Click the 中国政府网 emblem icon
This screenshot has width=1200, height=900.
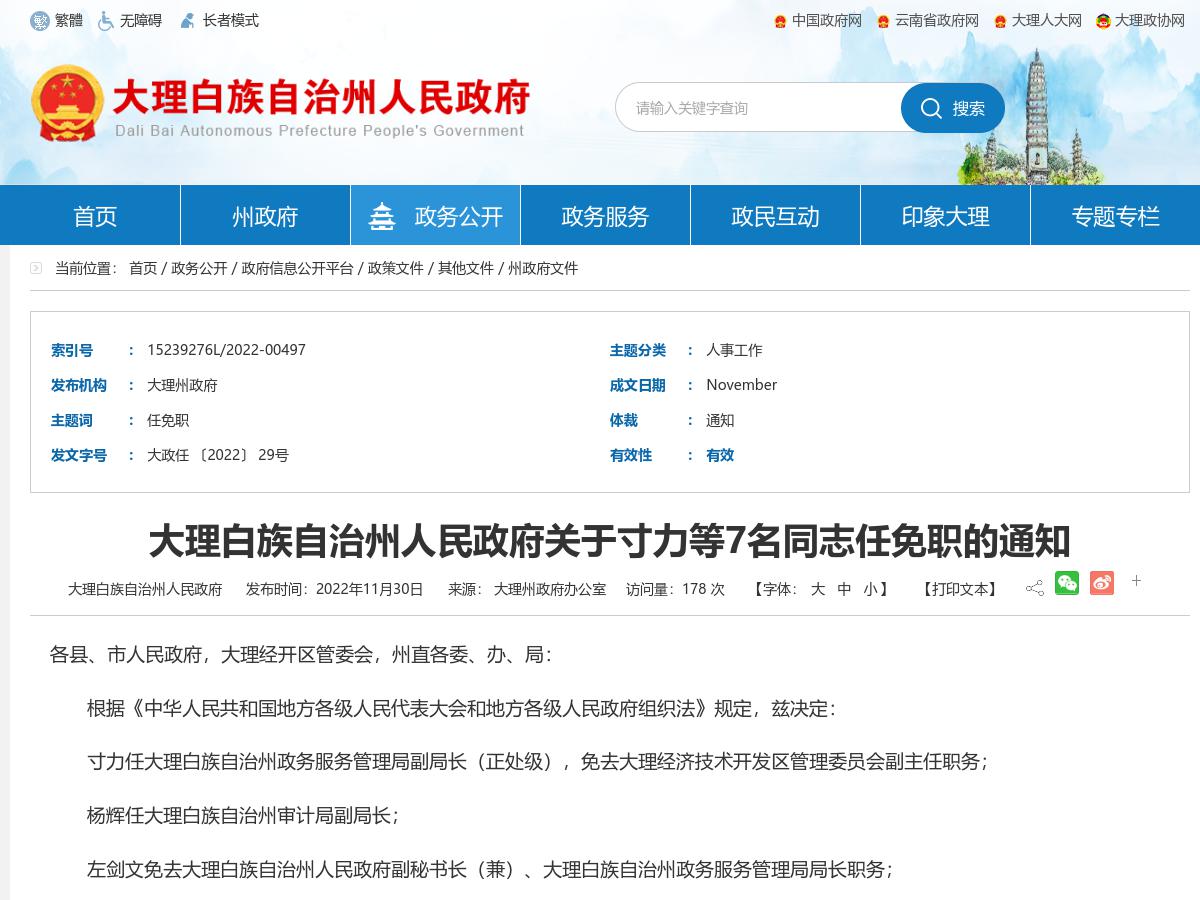(781, 20)
